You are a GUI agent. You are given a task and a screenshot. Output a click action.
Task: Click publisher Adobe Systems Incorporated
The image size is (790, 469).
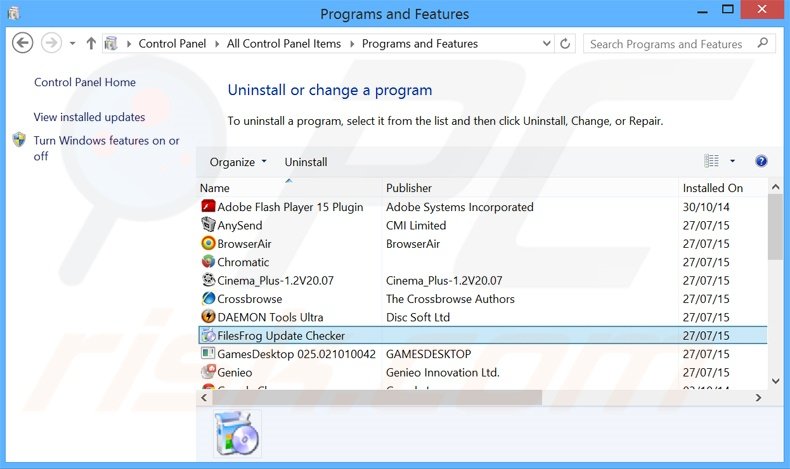click(x=459, y=207)
